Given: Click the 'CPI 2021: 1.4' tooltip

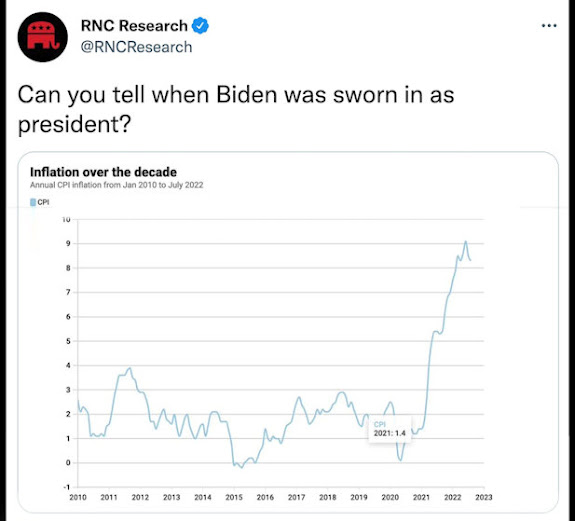Looking at the screenshot, I should point(389,429).
